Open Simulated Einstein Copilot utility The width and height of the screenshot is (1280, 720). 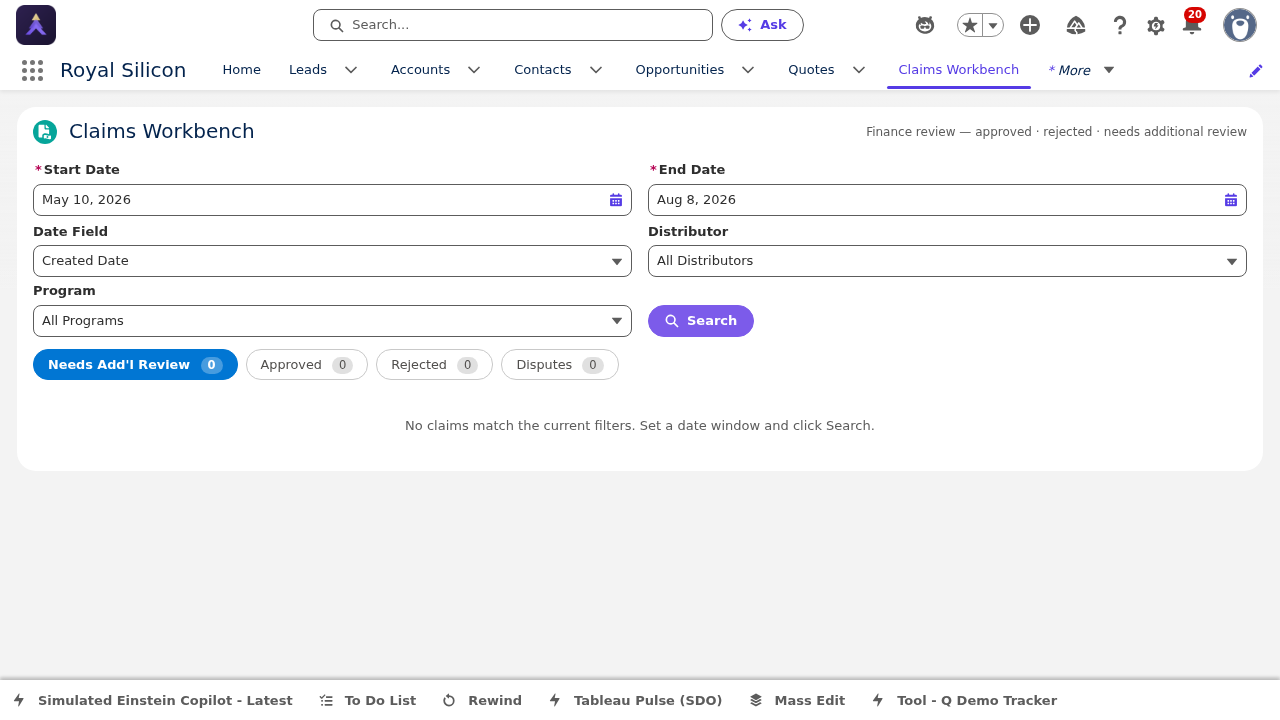[x=153, y=701]
